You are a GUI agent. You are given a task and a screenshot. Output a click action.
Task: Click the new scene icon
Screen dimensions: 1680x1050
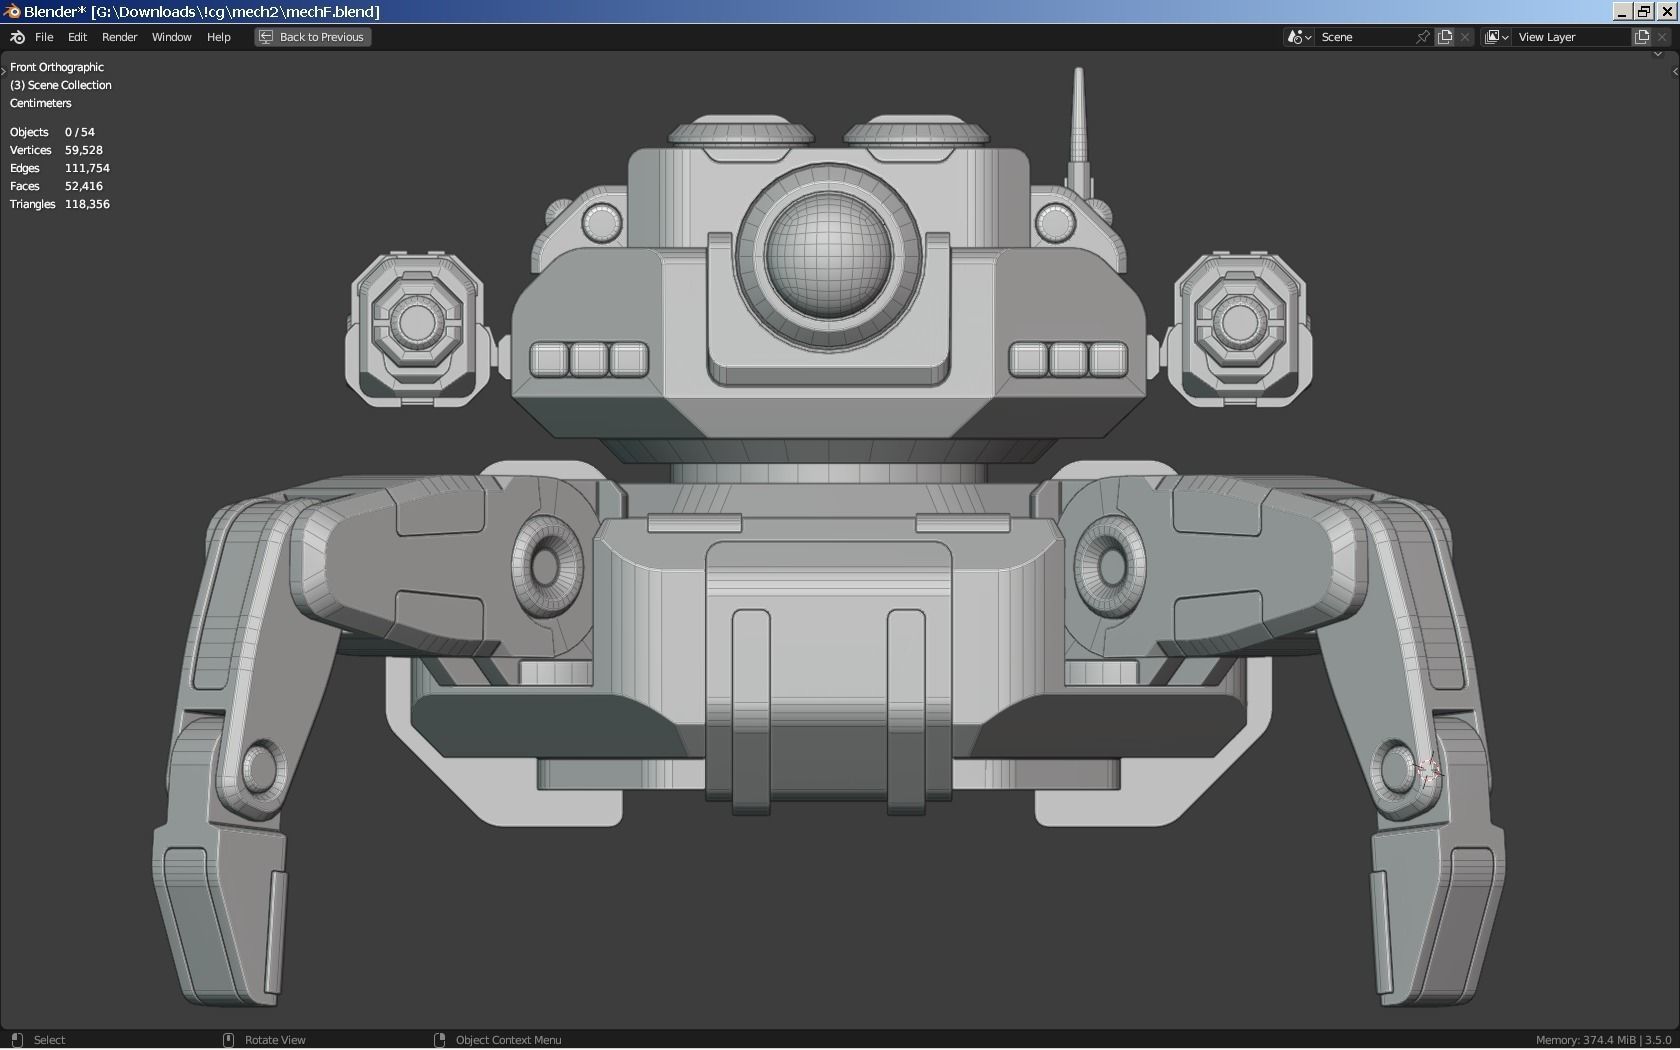pos(1445,37)
